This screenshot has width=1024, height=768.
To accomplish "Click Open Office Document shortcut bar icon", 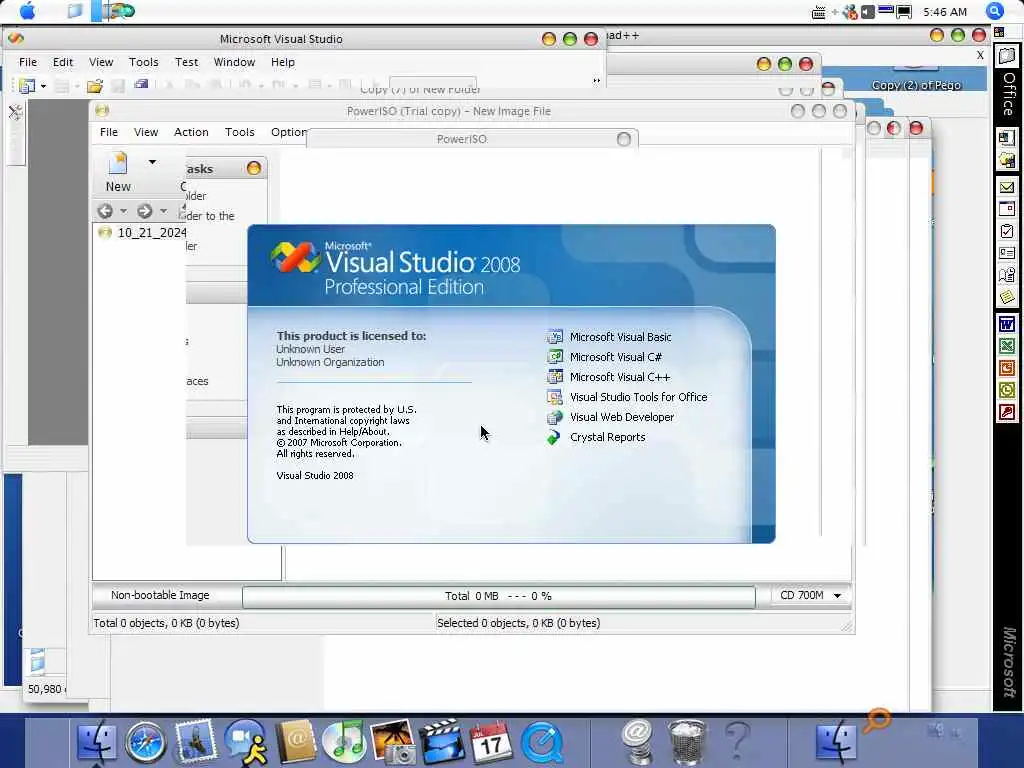I will 1006,159.
